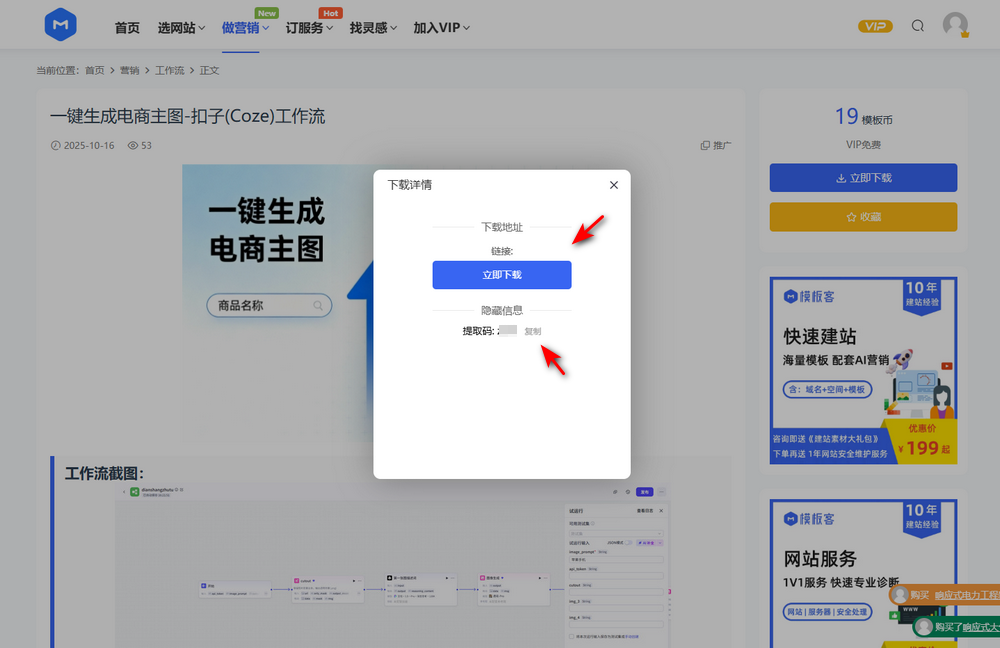The image size is (1000, 648).
Task: Click the blue hexagon site logo
Action: (61, 26)
